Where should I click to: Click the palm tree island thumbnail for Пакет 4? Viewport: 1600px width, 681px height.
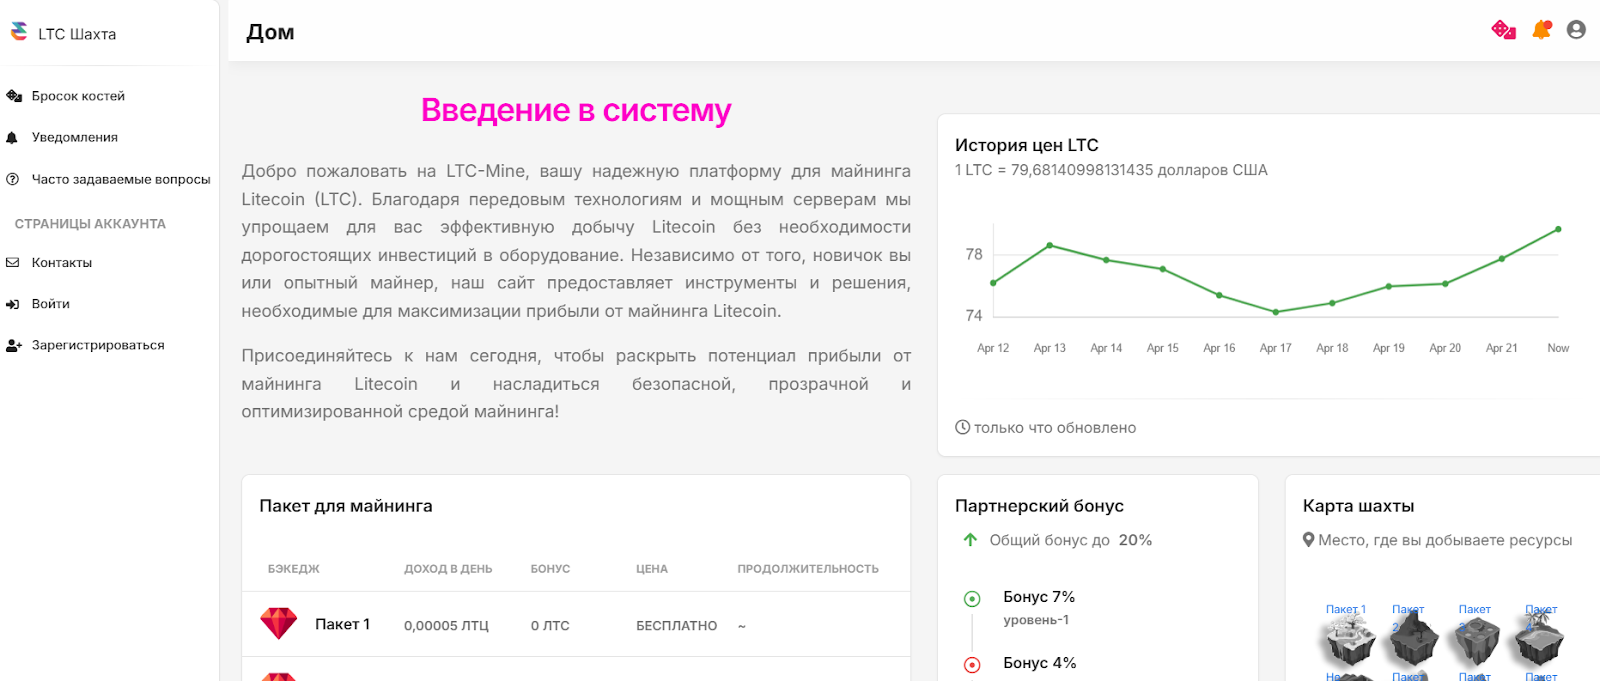1539,642
